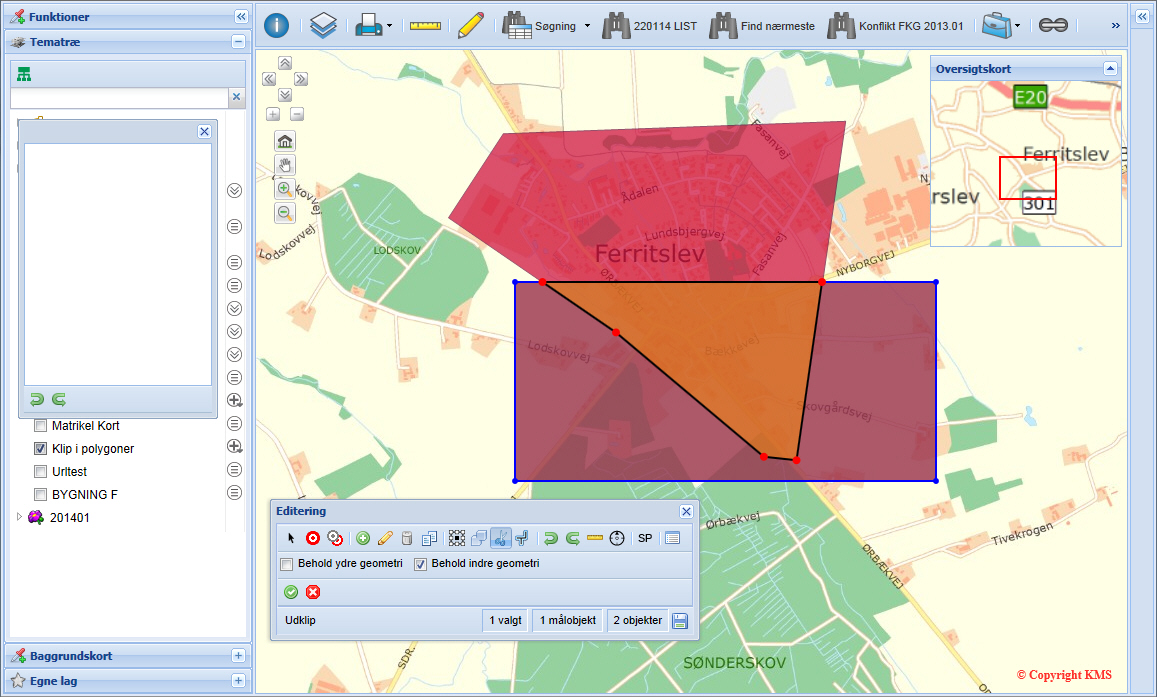Open the layers stack tool

tap(323, 26)
